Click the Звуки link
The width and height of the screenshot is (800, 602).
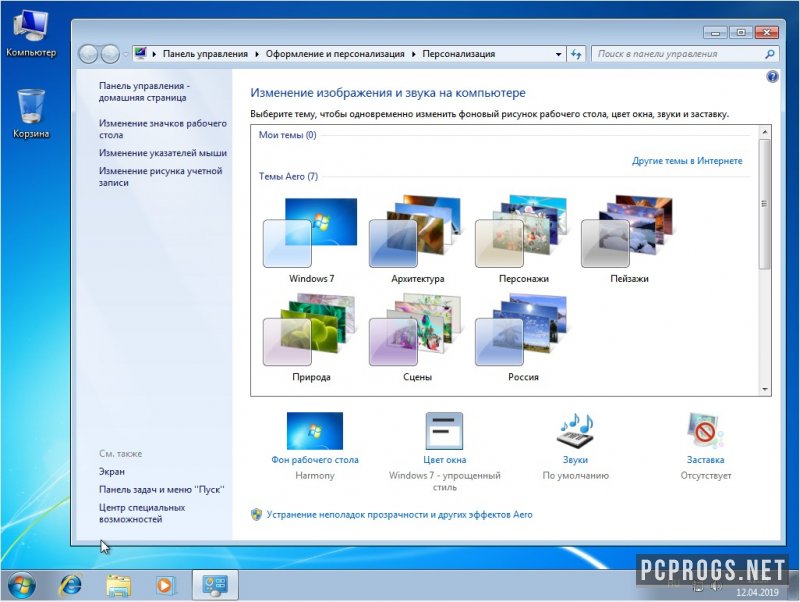pos(576,460)
